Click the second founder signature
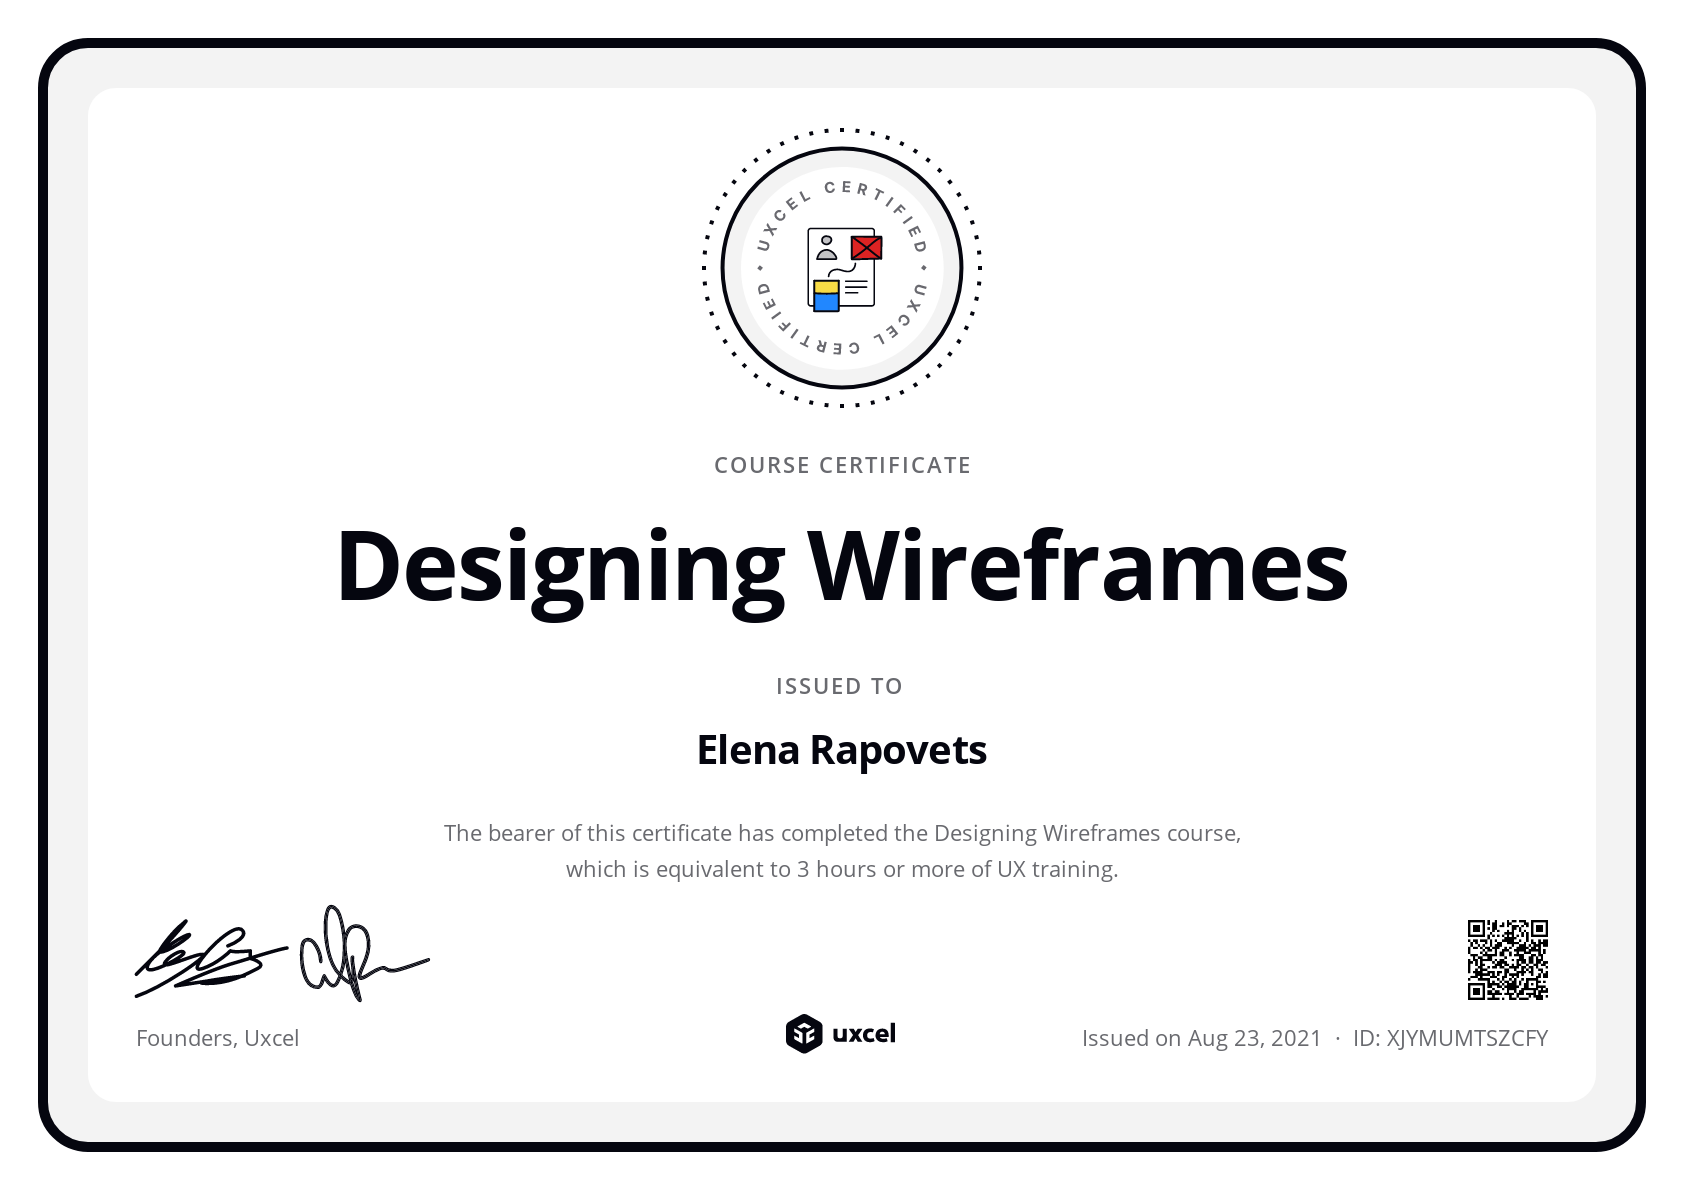 (363, 953)
